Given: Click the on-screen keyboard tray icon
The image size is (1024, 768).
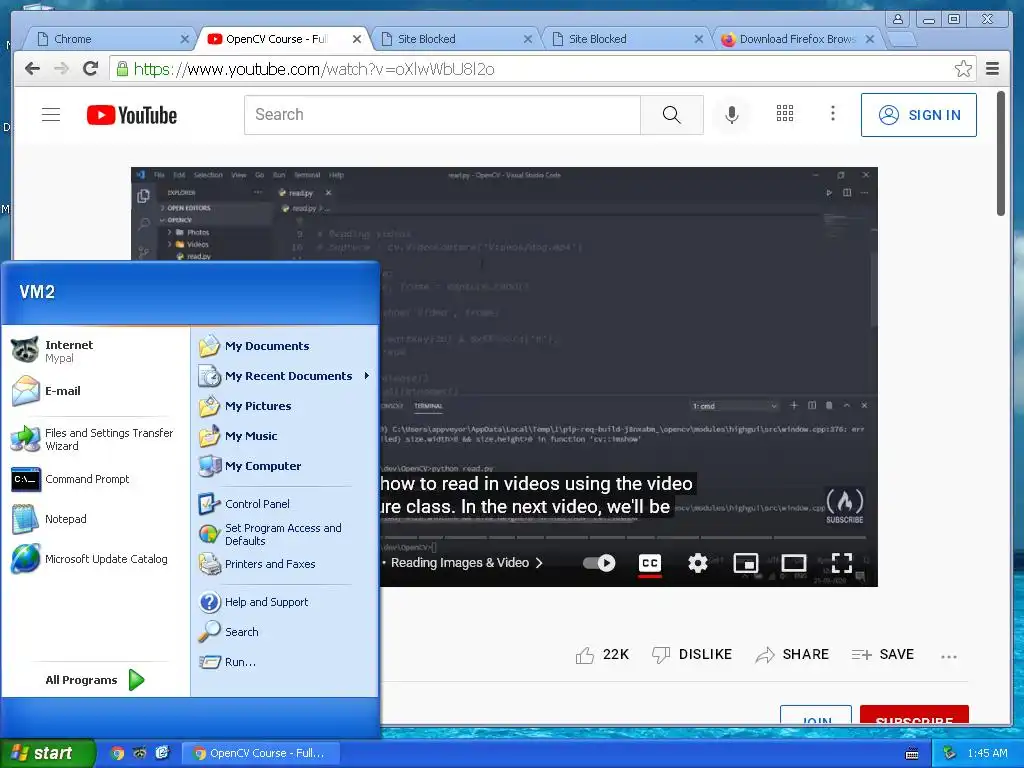Looking at the screenshot, I should pyautogui.click(x=912, y=754).
